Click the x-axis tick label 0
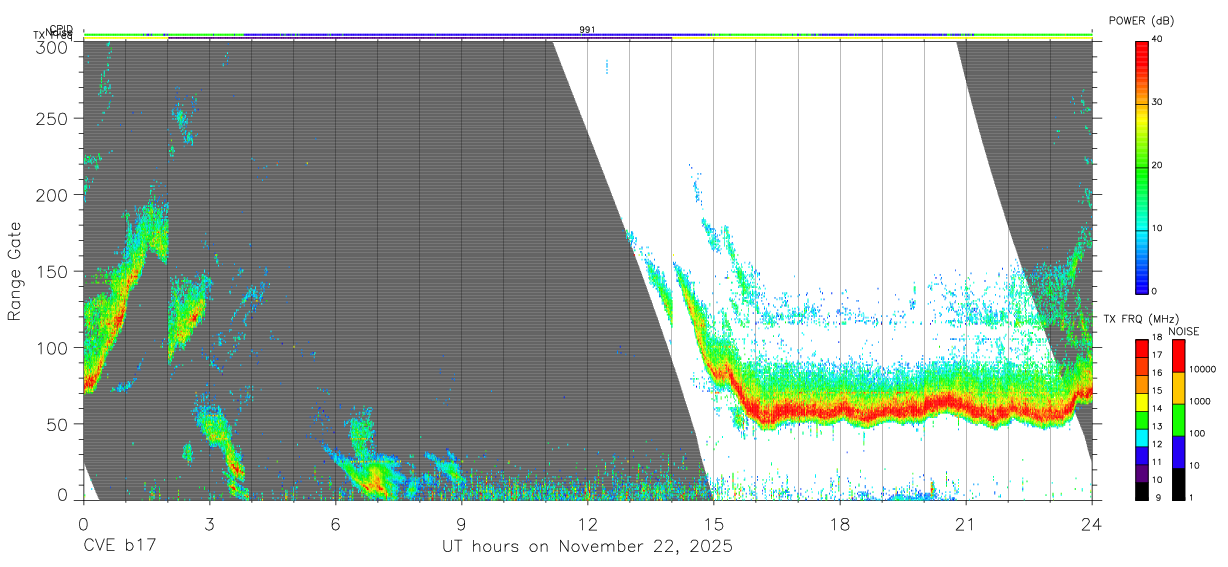Viewport: 1228px width, 567px height. pos(83,523)
